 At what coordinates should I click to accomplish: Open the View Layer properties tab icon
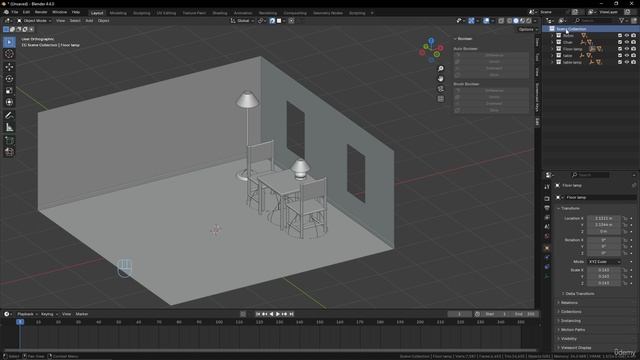point(547,218)
